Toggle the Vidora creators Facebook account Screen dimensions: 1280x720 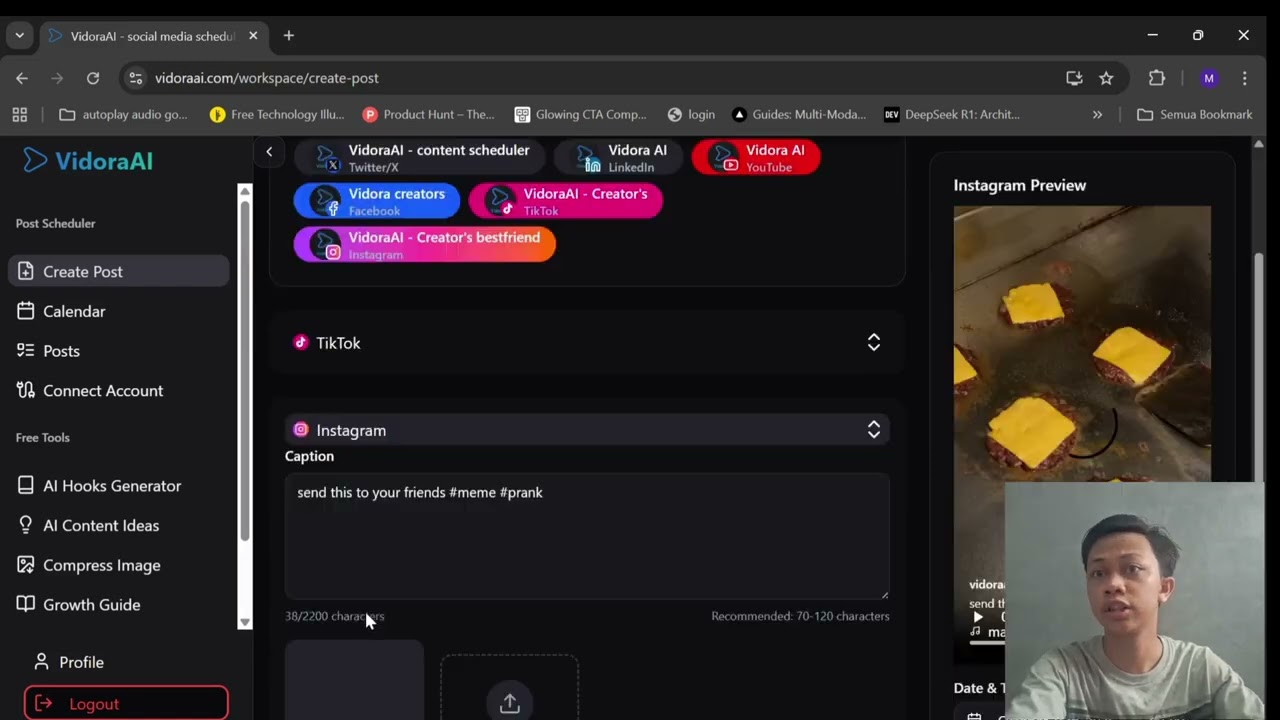click(377, 201)
